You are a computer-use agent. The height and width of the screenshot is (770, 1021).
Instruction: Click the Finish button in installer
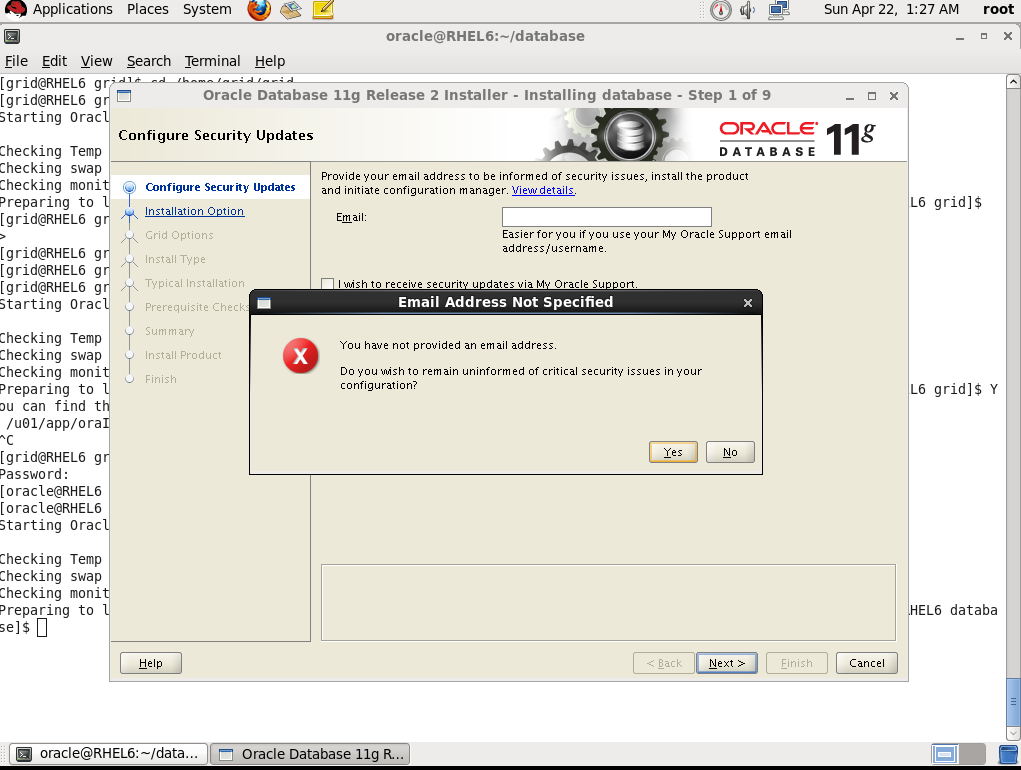click(796, 663)
